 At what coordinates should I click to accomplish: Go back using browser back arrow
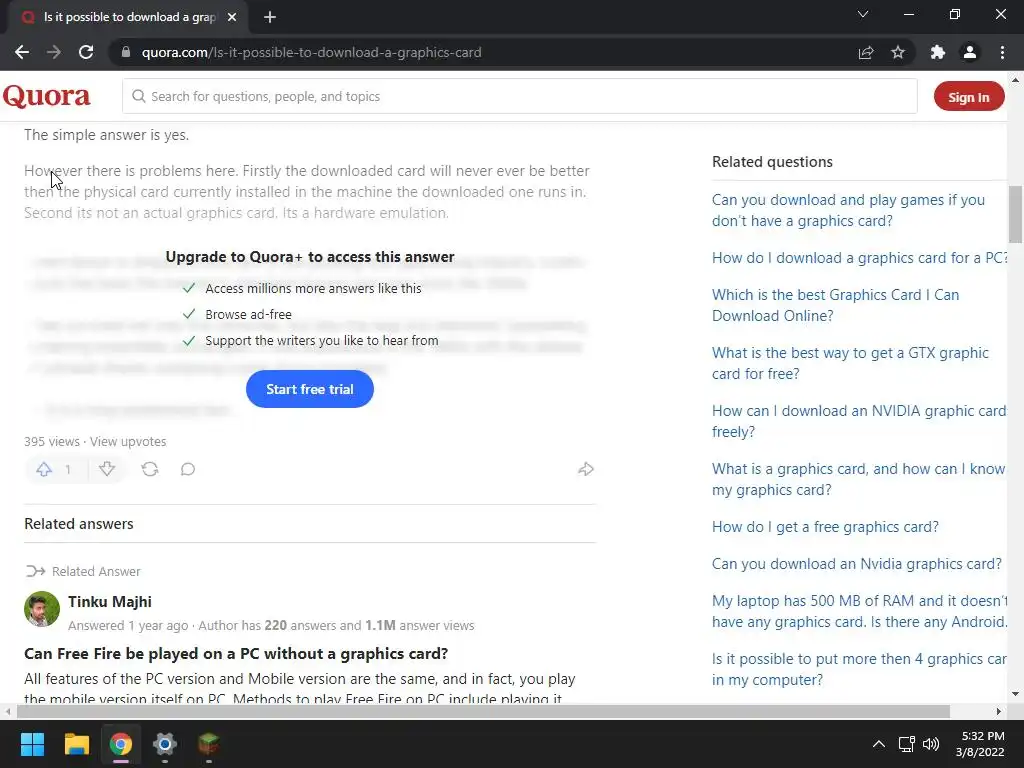[x=22, y=52]
